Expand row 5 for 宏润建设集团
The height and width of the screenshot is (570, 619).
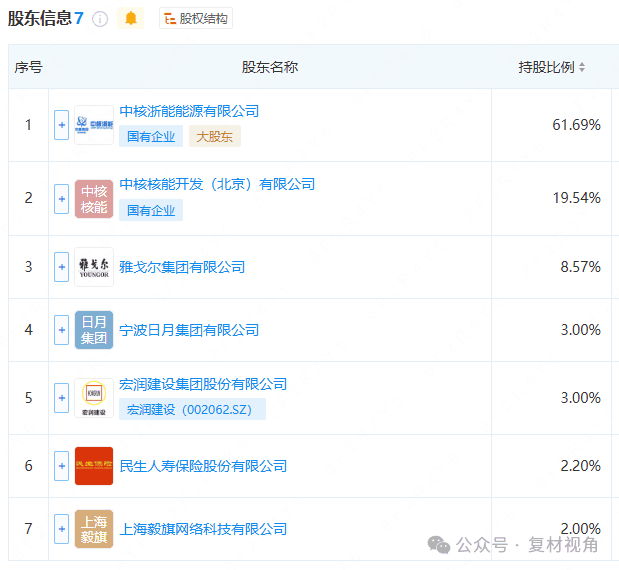coord(61,398)
